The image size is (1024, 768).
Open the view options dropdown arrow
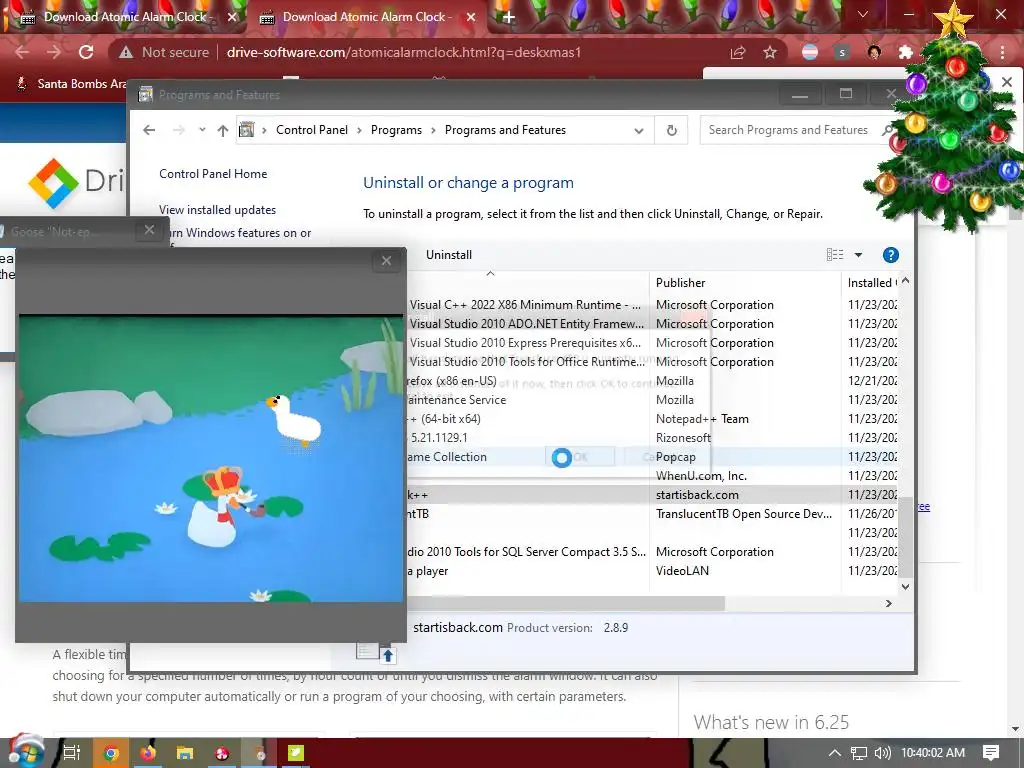[859, 255]
